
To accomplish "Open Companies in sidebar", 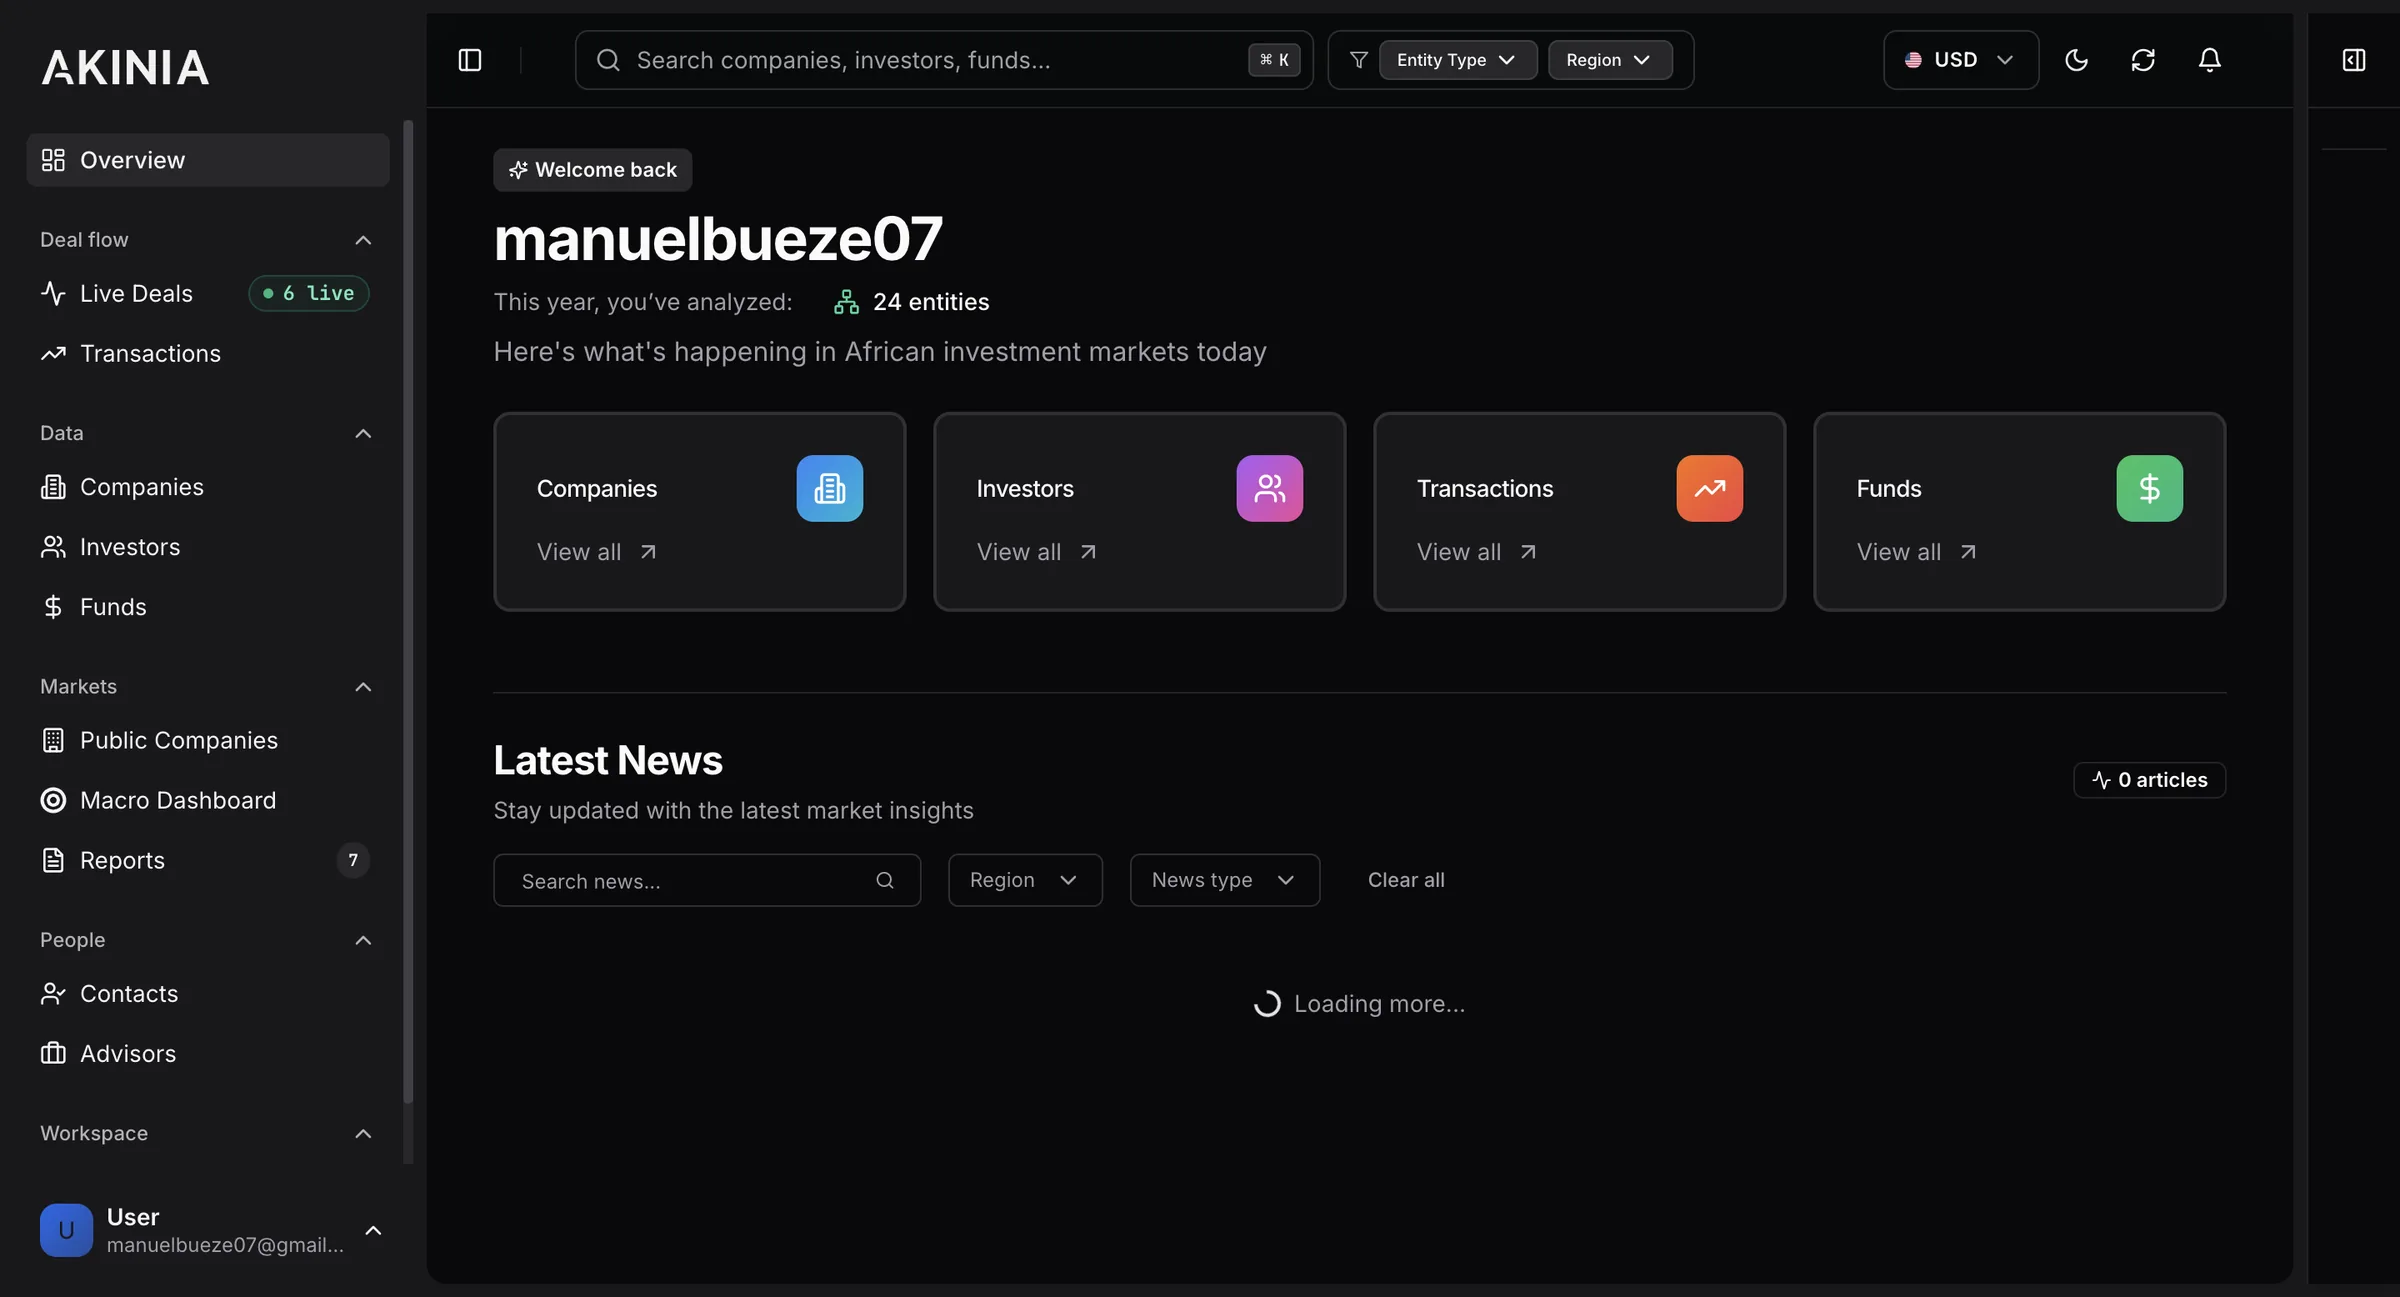I will click(207, 487).
